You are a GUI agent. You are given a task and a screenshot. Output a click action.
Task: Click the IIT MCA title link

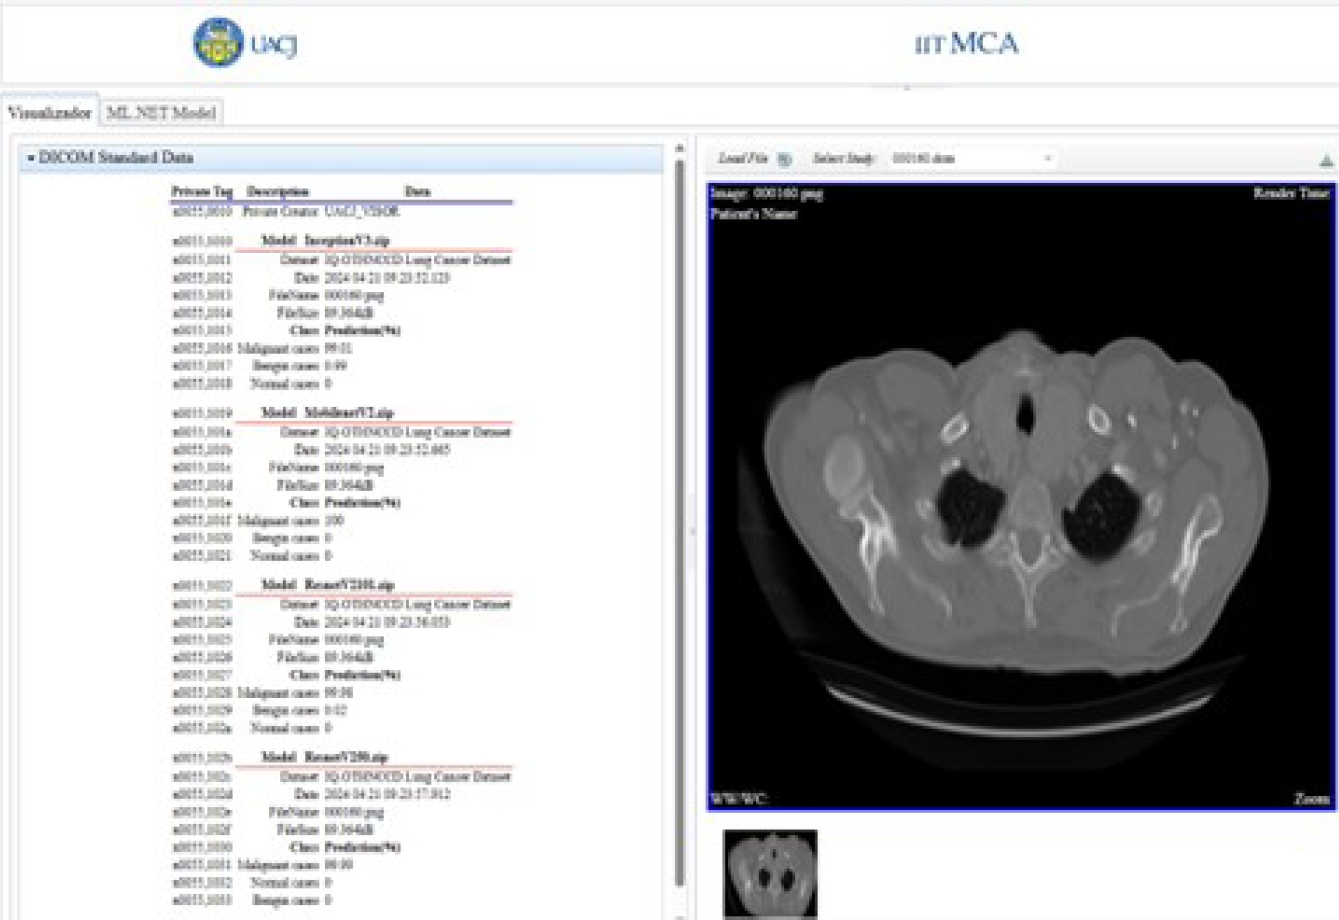[965, 44]
